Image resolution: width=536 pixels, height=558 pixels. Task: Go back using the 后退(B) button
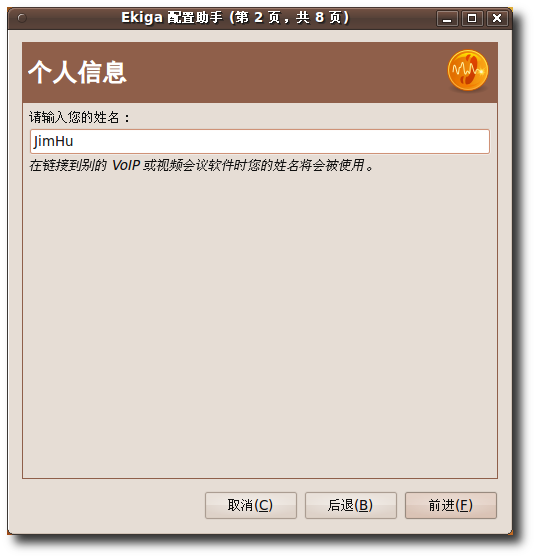point(351,505)
